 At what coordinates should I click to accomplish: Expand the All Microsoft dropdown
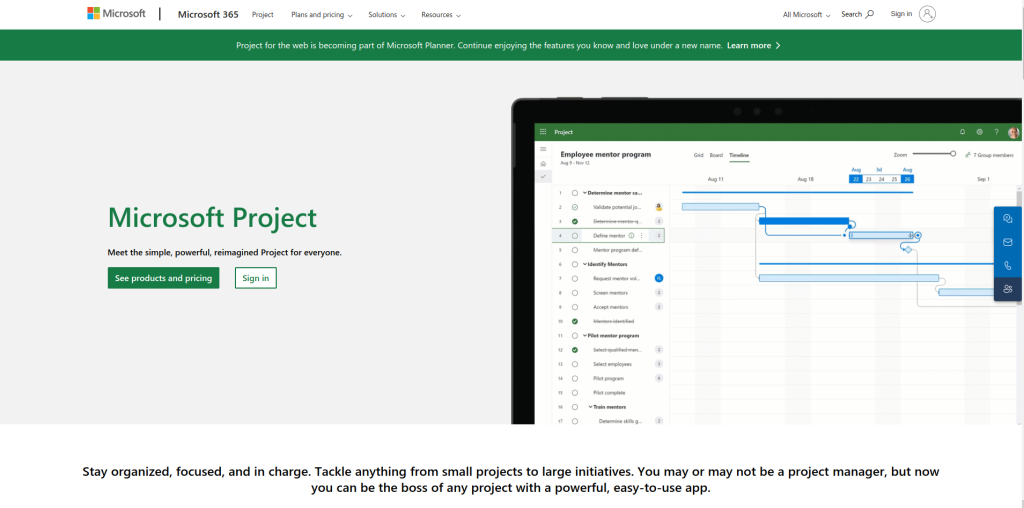pyautogui.click(x=806, y=15)
